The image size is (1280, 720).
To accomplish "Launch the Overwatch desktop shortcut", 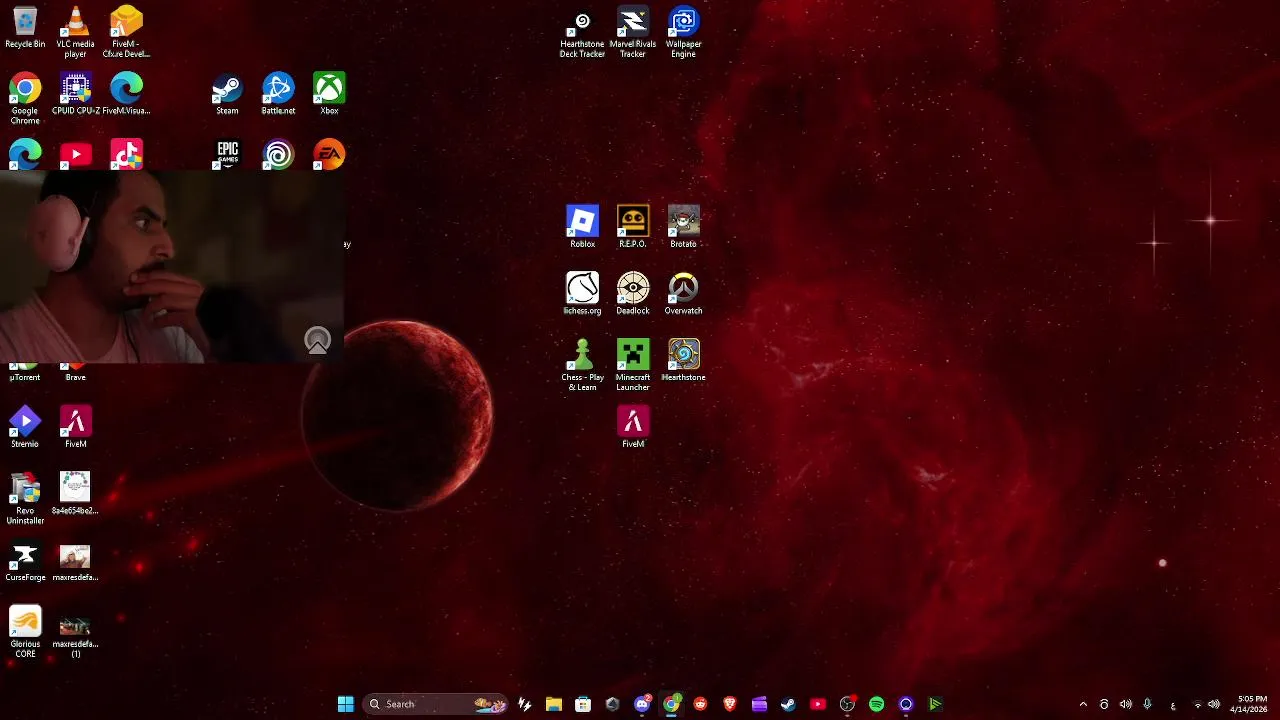I will coord(683,293).
